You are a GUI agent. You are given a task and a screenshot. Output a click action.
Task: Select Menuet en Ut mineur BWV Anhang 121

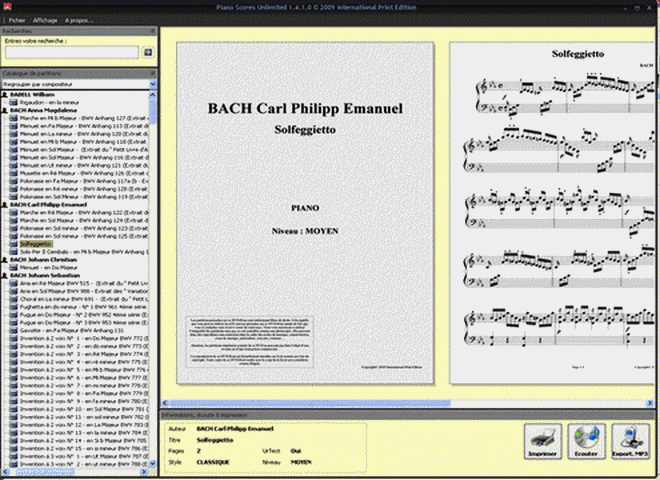point(84,165)
